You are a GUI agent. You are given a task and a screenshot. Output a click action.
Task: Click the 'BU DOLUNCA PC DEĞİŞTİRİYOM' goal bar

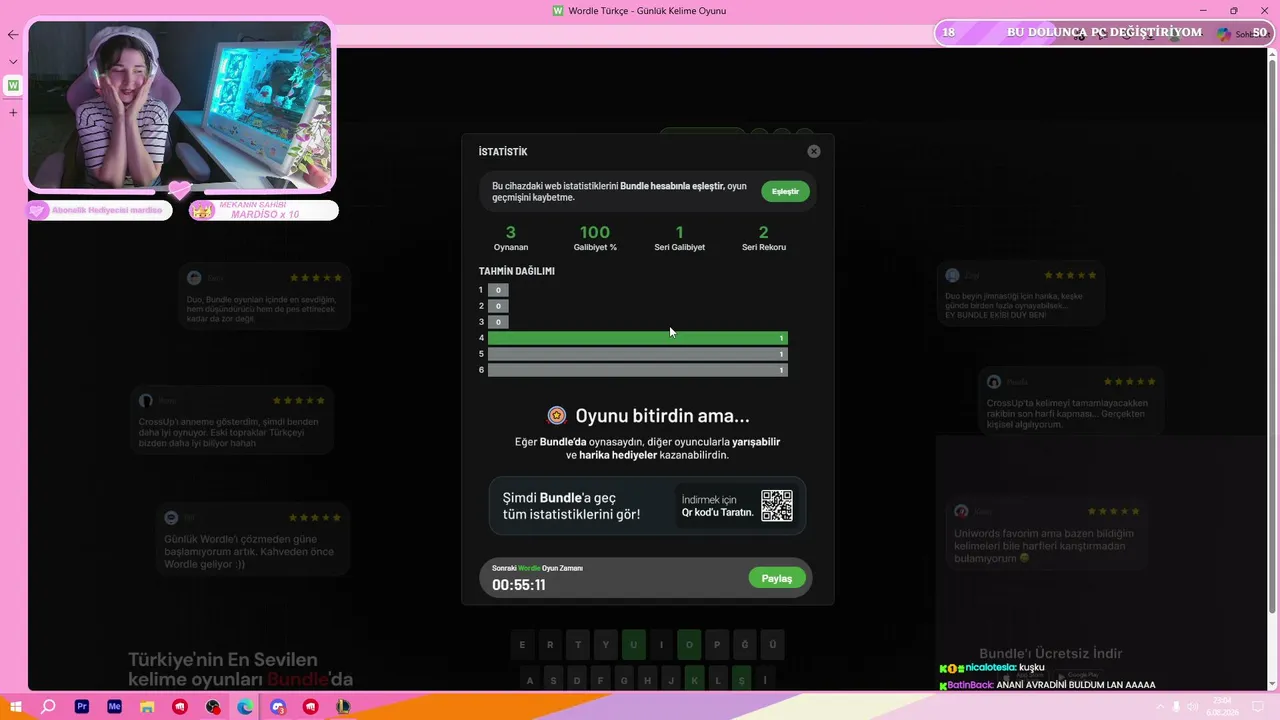coord(1103,33)
